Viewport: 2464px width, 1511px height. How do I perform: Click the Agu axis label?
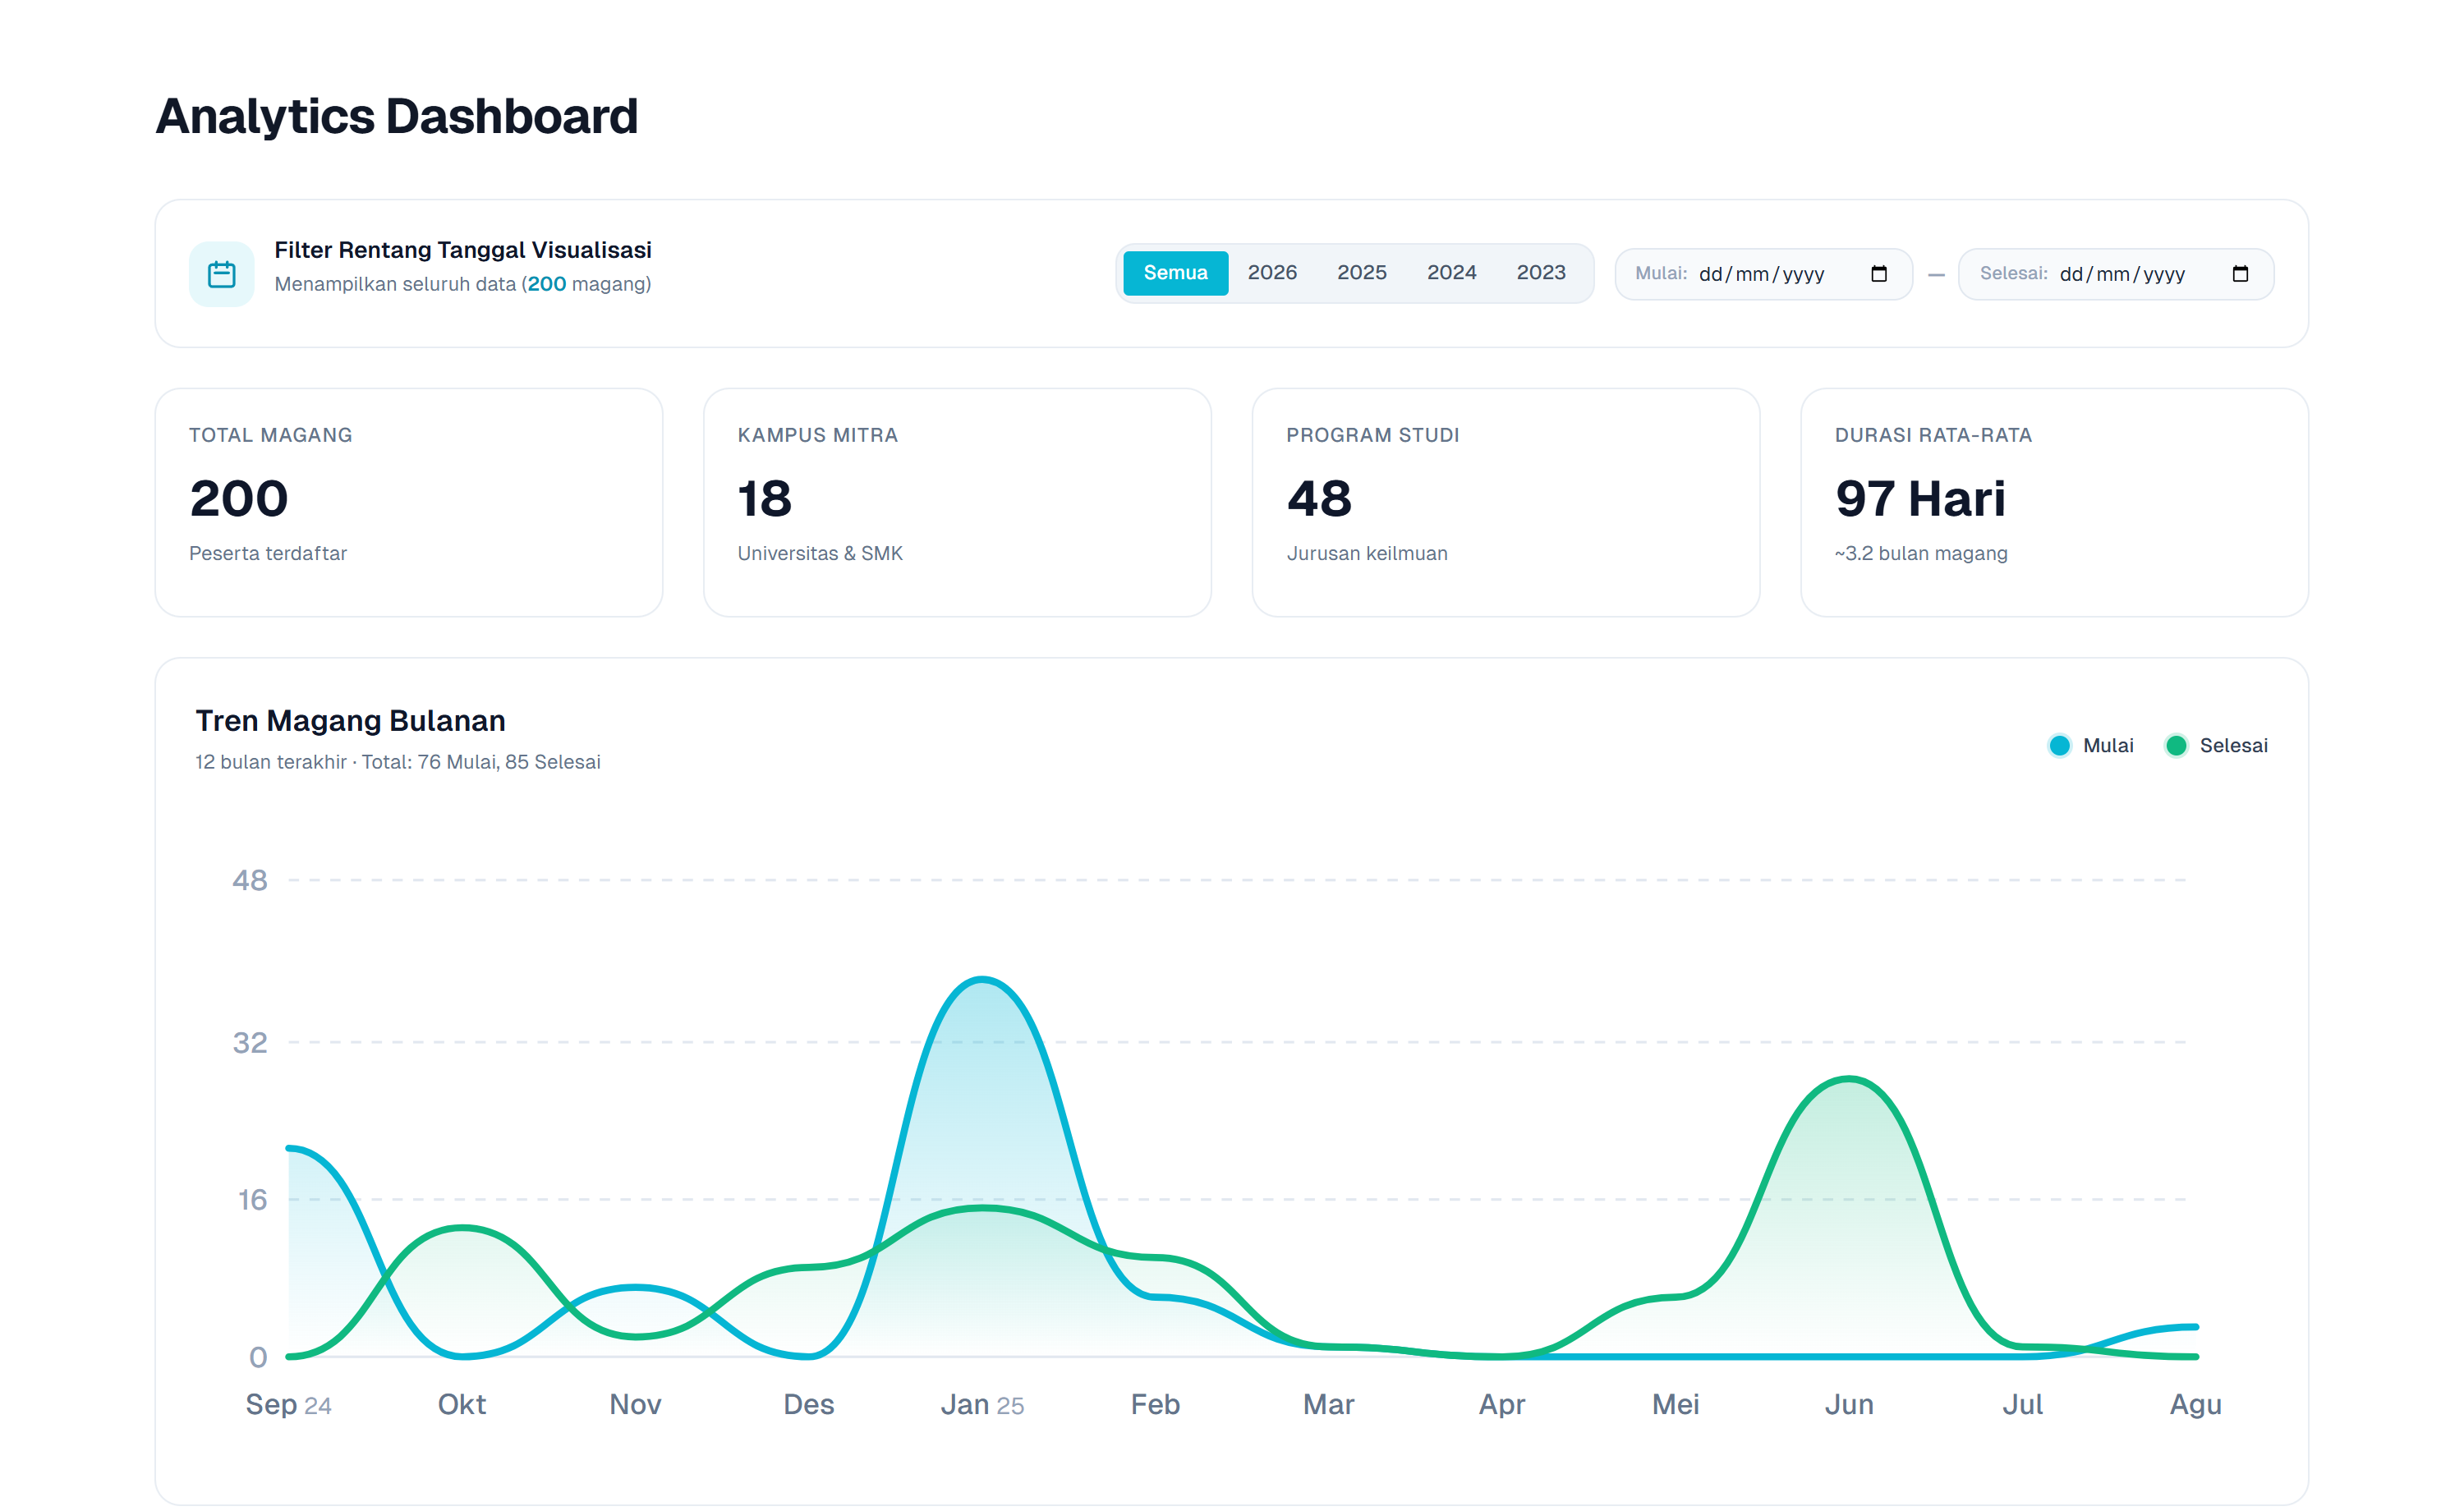click(2195, 1405)
